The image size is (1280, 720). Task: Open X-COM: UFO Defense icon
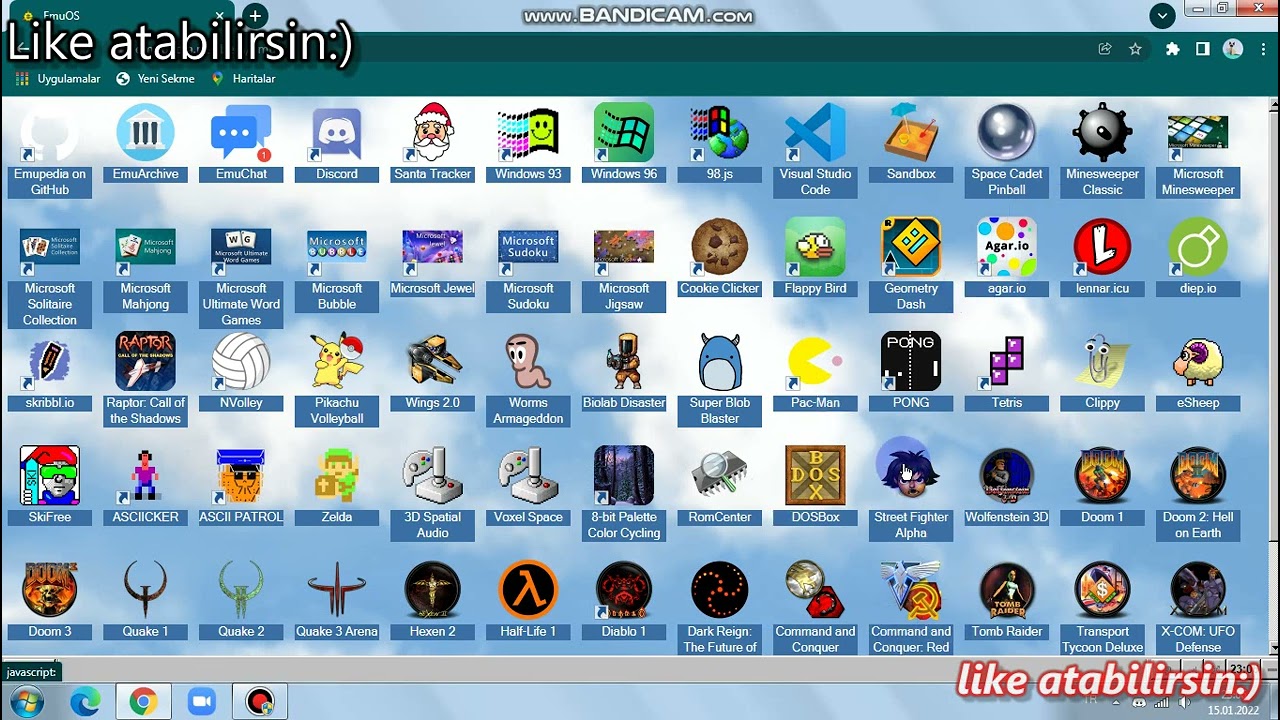click(x=1198, y=590)
